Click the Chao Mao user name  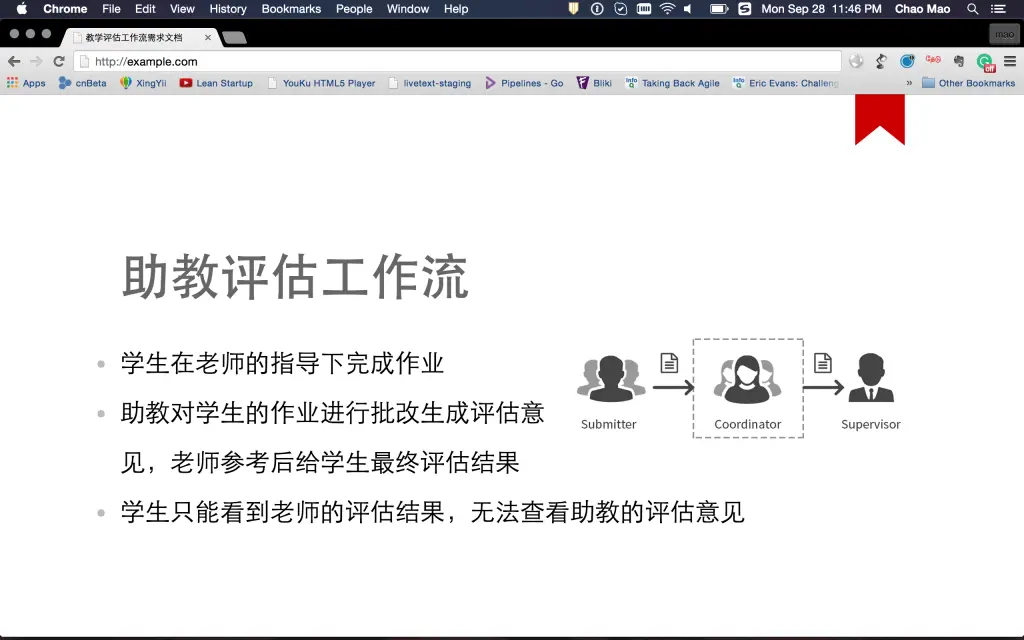pos(922,8)
